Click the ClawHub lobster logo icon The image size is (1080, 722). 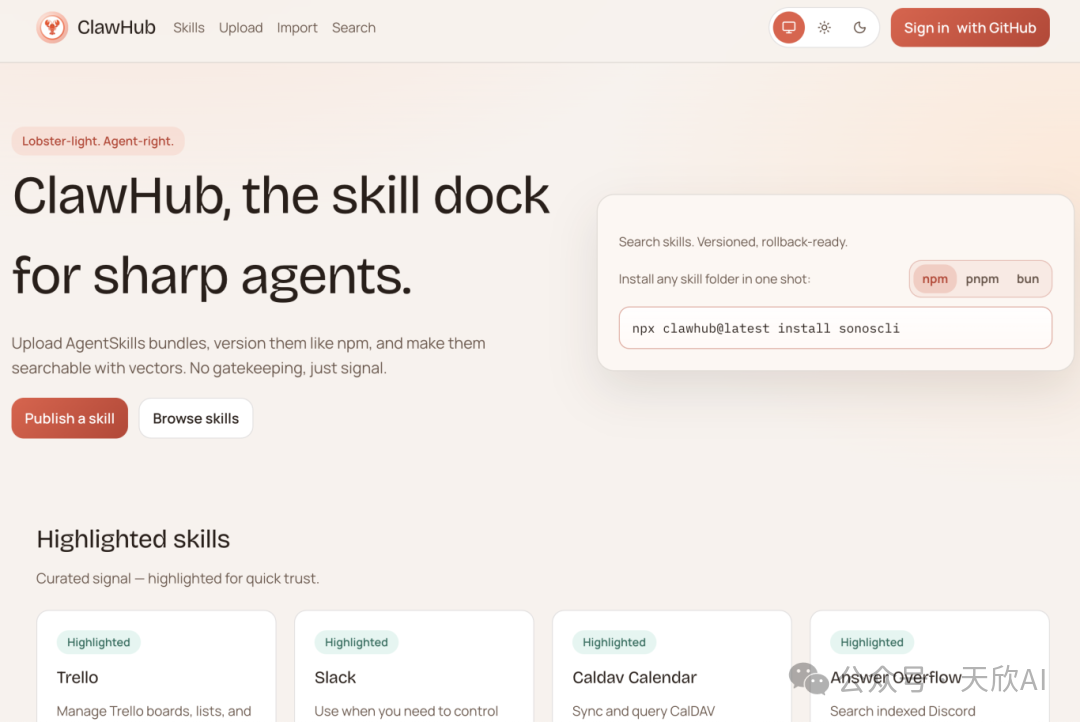(52, 28)
